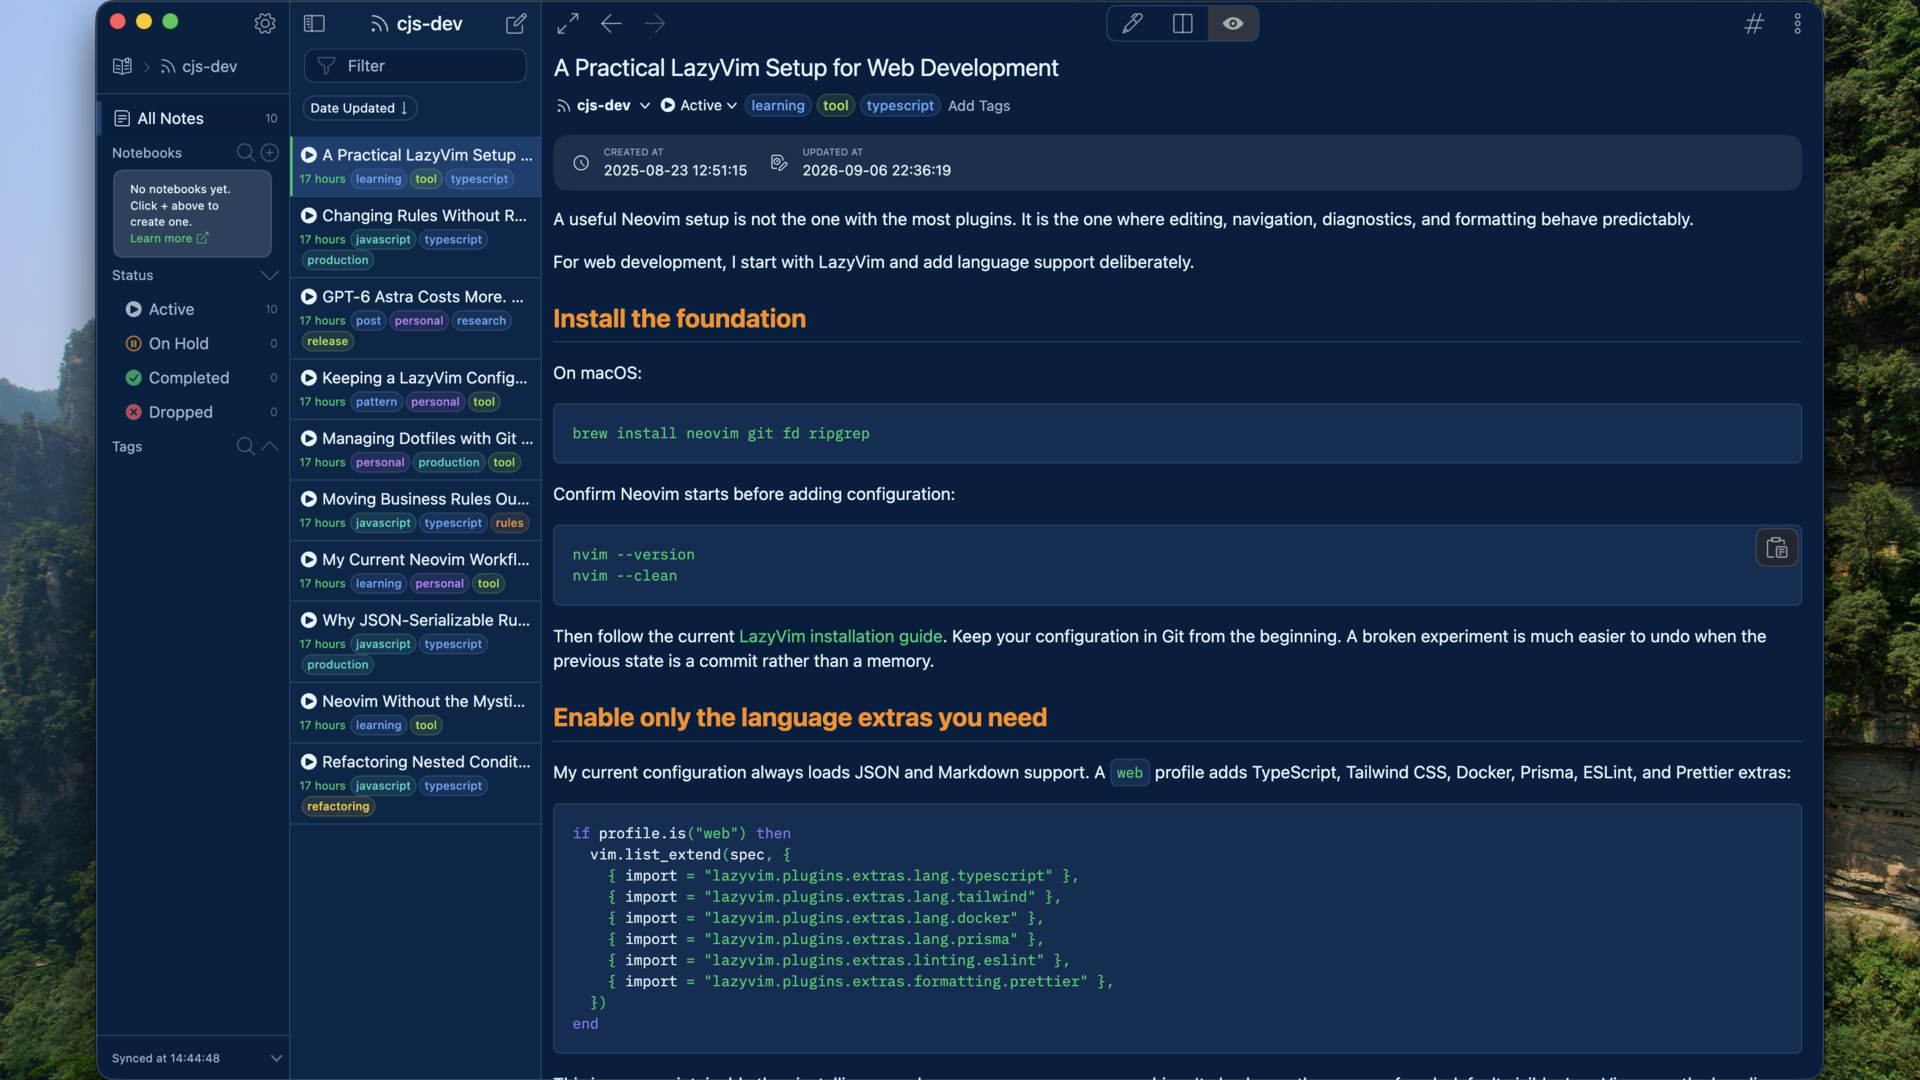This screenshot has height=1080, width=1920.
Task: Copy the nvim --version code block
Action: (1776, 548)
